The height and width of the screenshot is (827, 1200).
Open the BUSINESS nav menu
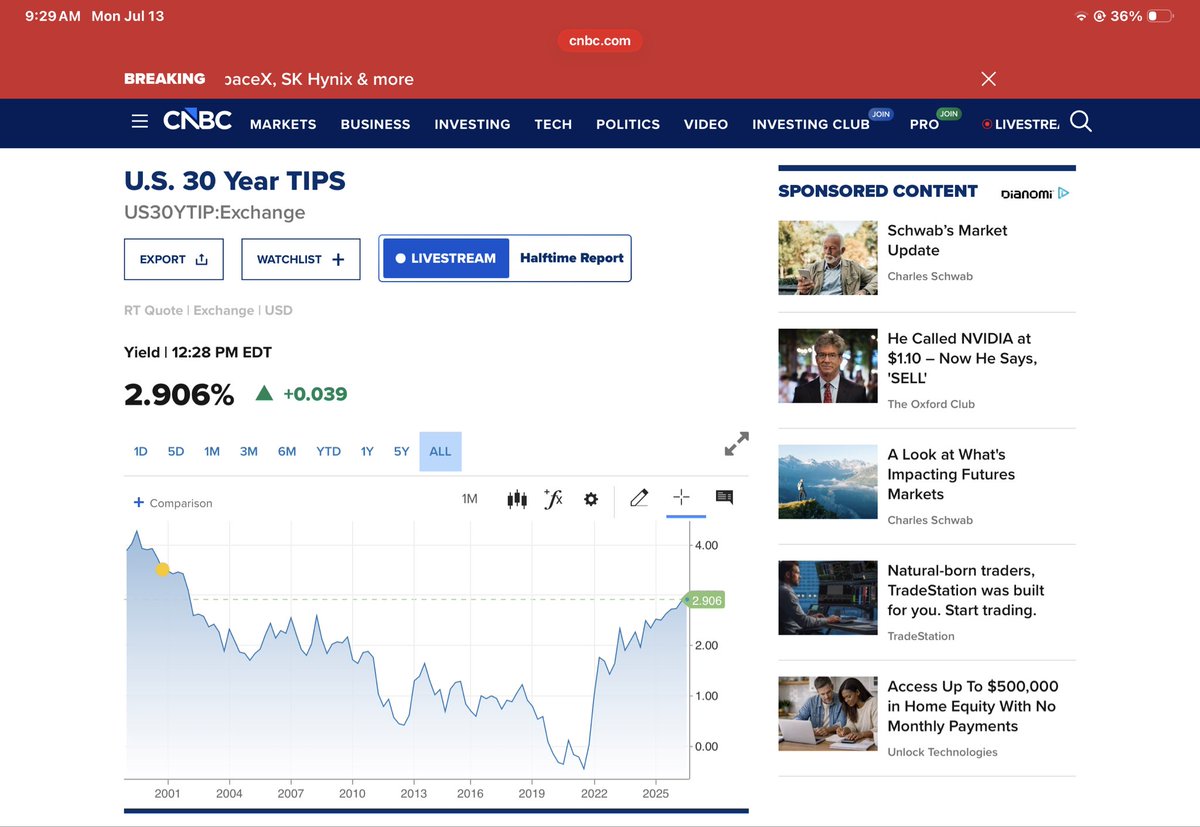375,124
